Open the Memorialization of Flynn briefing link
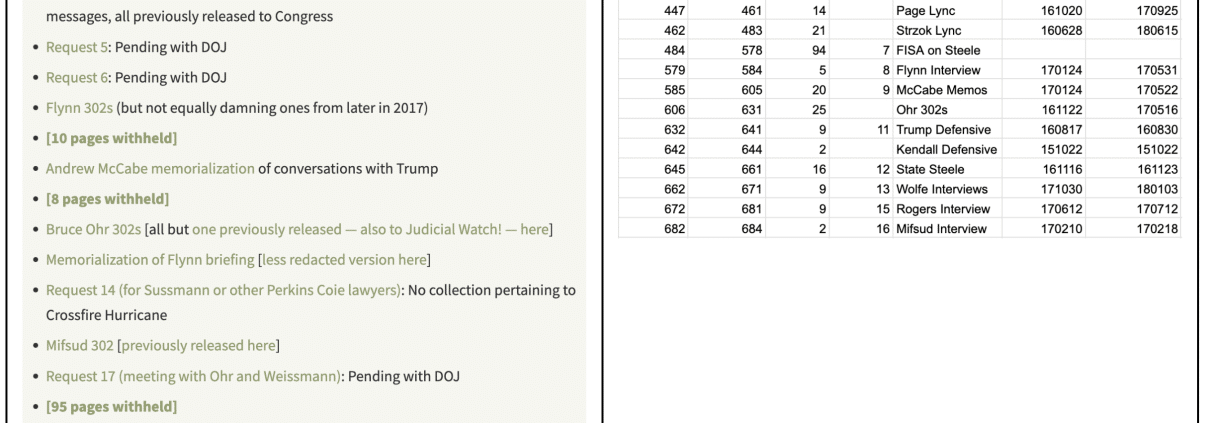The image size is (1210, 423). click(150, 260)
